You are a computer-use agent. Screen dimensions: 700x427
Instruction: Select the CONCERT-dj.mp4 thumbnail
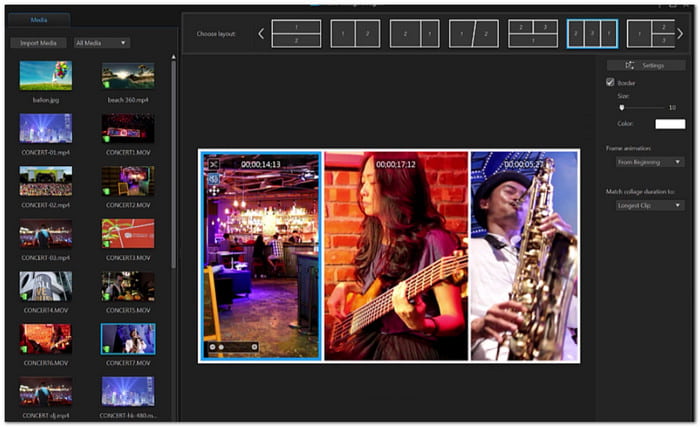[46, 391]
